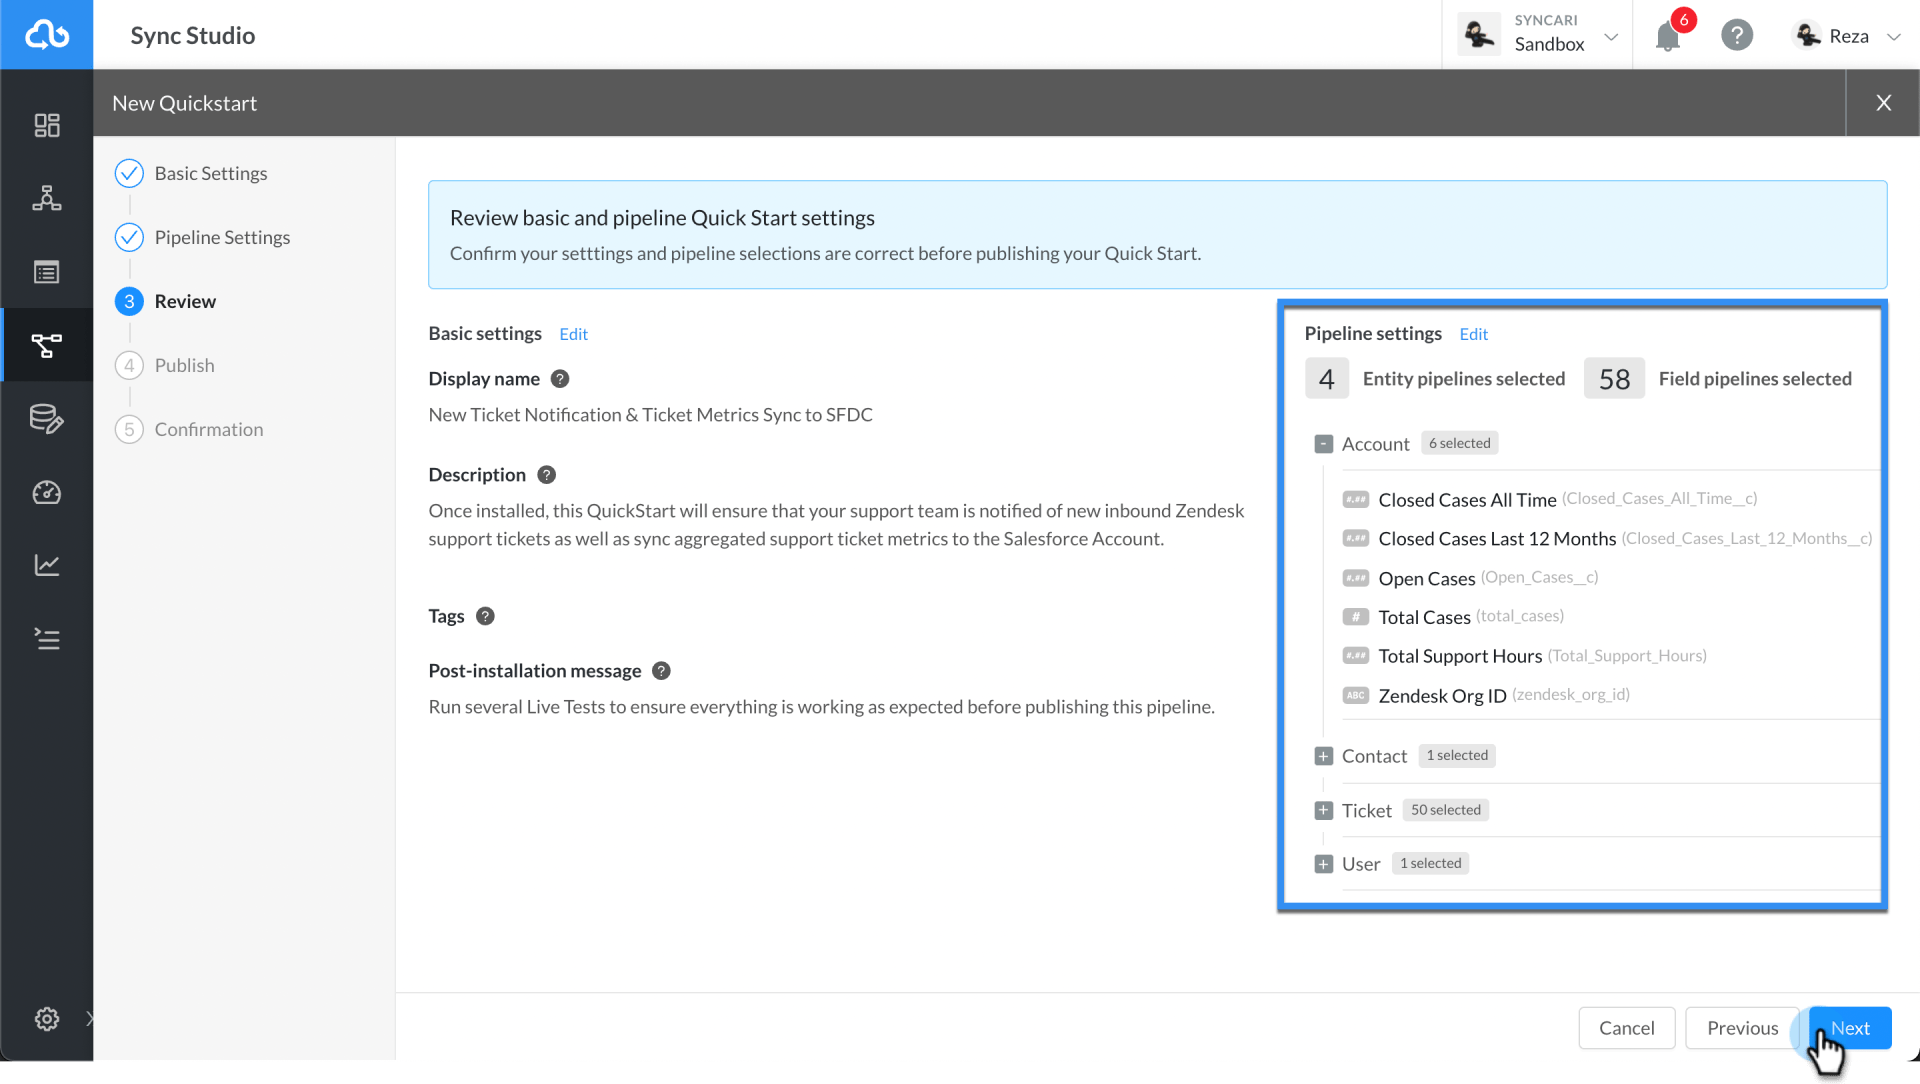Image resolution: width=1920 pixels, height=1084 pixels.
Task: Click the decimal type icon beside Total Support Hours
Action: (1355, 656)
